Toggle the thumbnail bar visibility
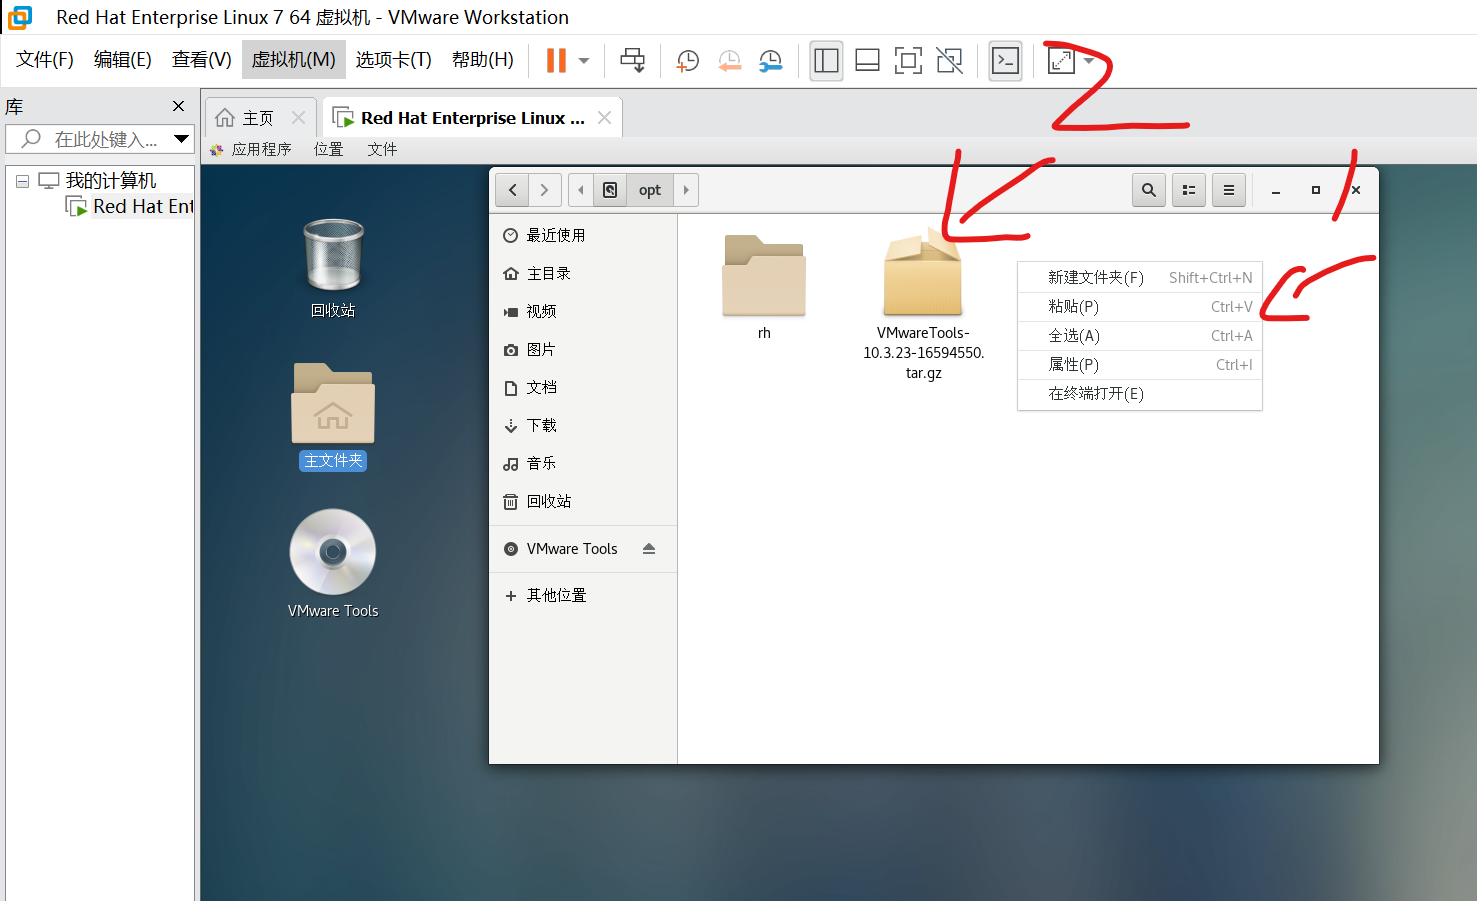Screen dimensions: 1477x901 (866, 61)
